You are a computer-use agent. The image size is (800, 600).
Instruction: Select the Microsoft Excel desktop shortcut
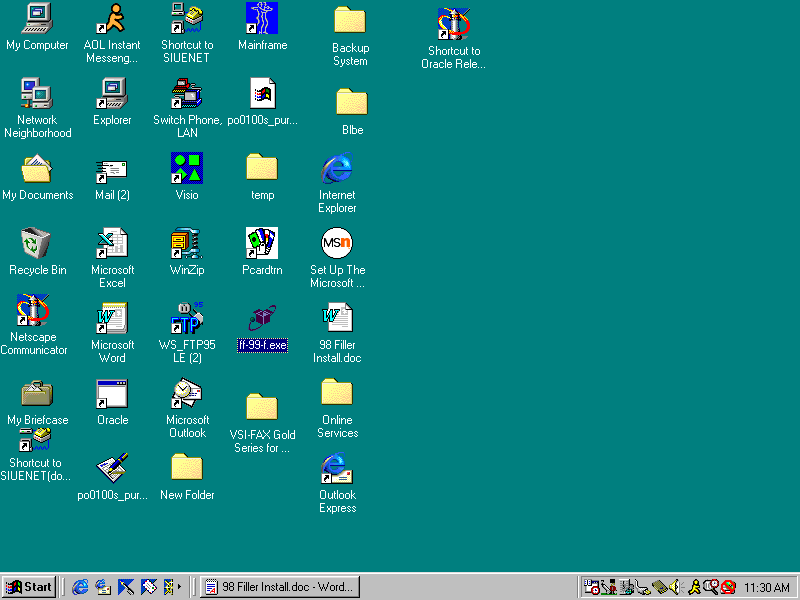coord(112,244)
